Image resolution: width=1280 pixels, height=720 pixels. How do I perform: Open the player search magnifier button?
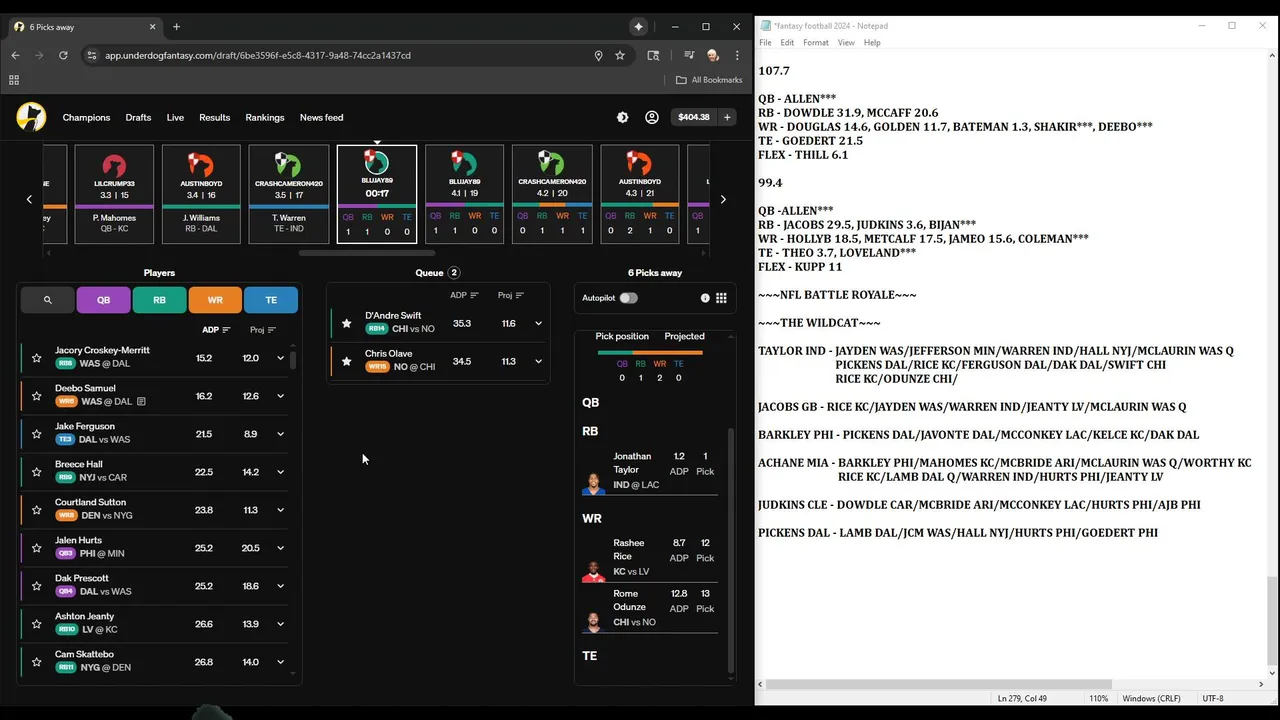[x=47, y=300]
